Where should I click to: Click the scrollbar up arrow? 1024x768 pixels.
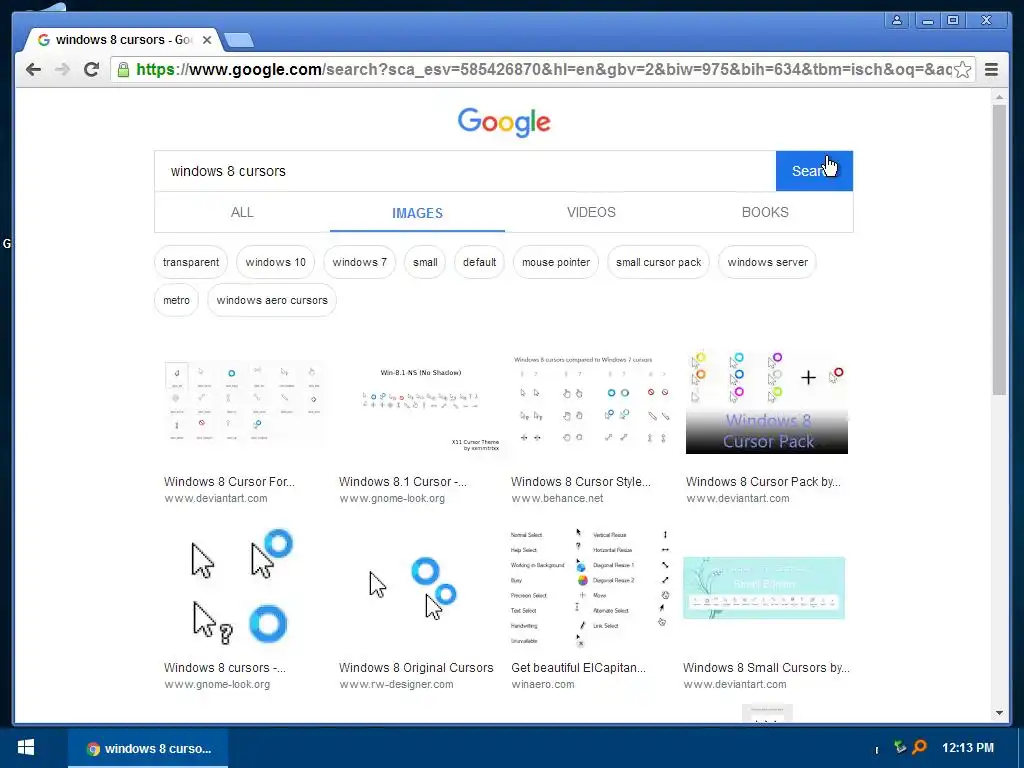click(x=999, y=97)
